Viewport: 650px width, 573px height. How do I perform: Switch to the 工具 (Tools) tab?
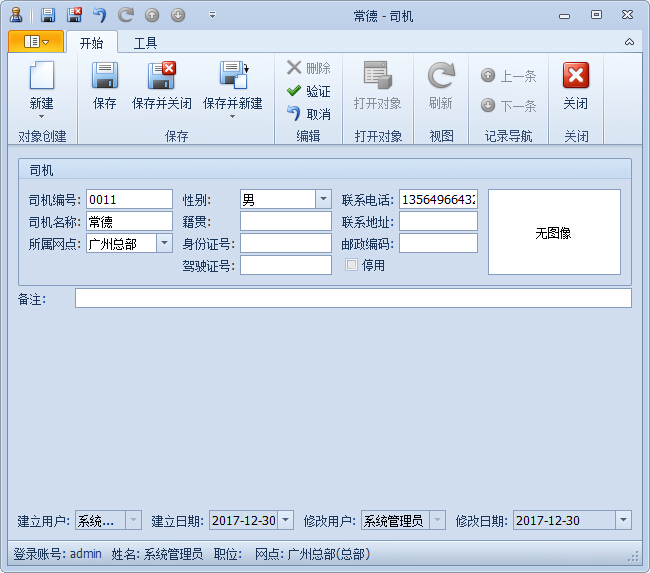[145, 43]
